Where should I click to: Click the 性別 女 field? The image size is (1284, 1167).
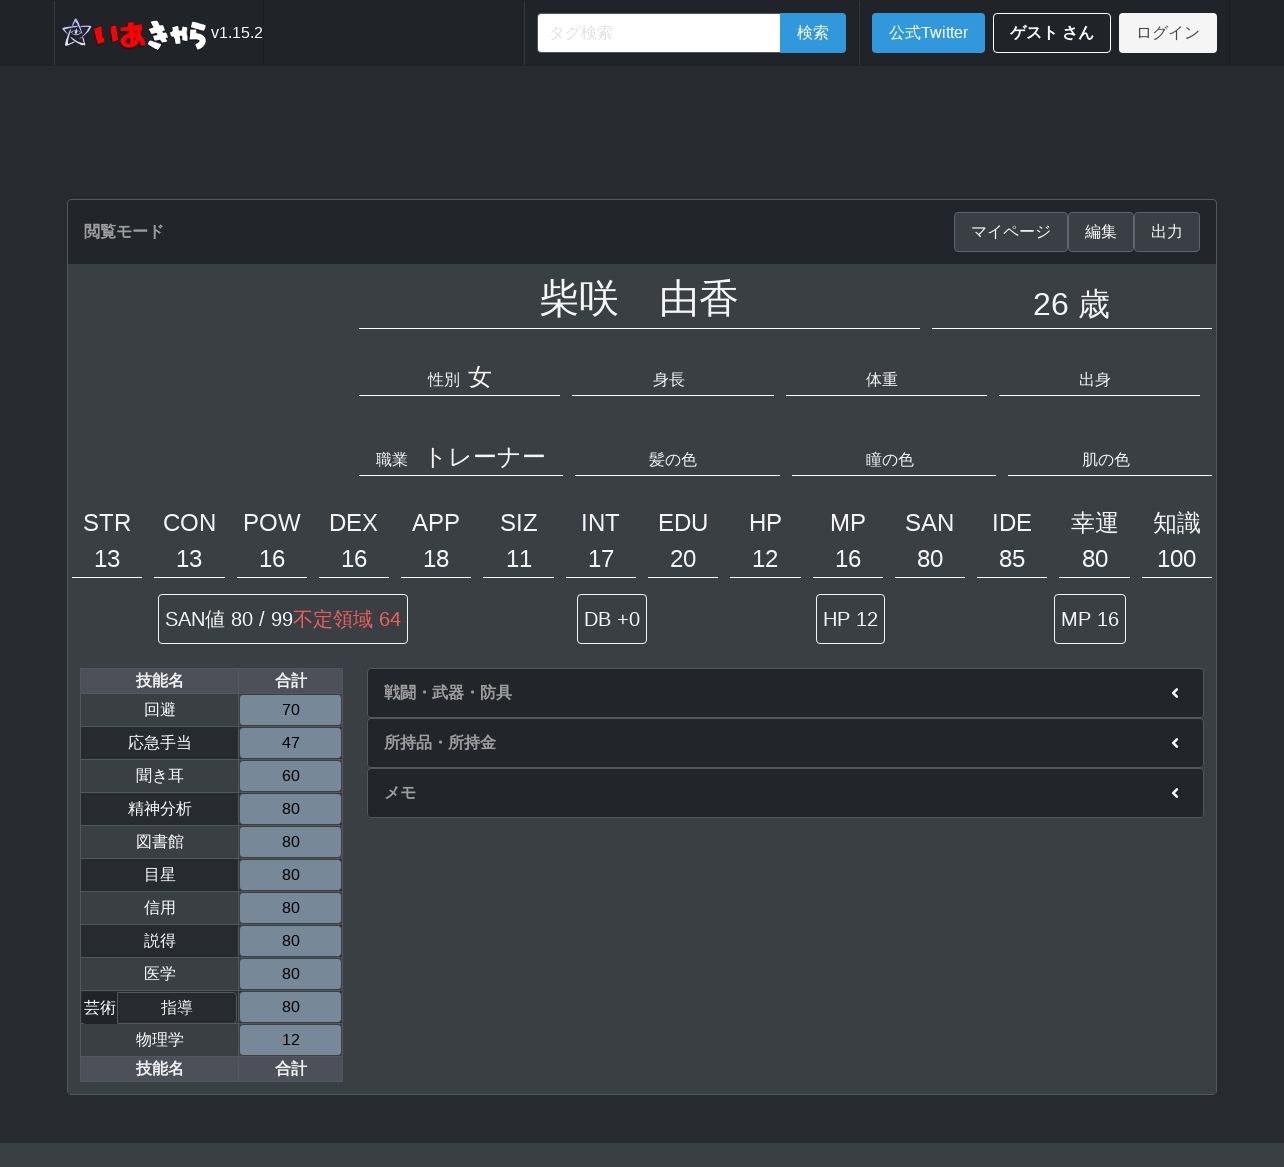(x=460, y=377)
